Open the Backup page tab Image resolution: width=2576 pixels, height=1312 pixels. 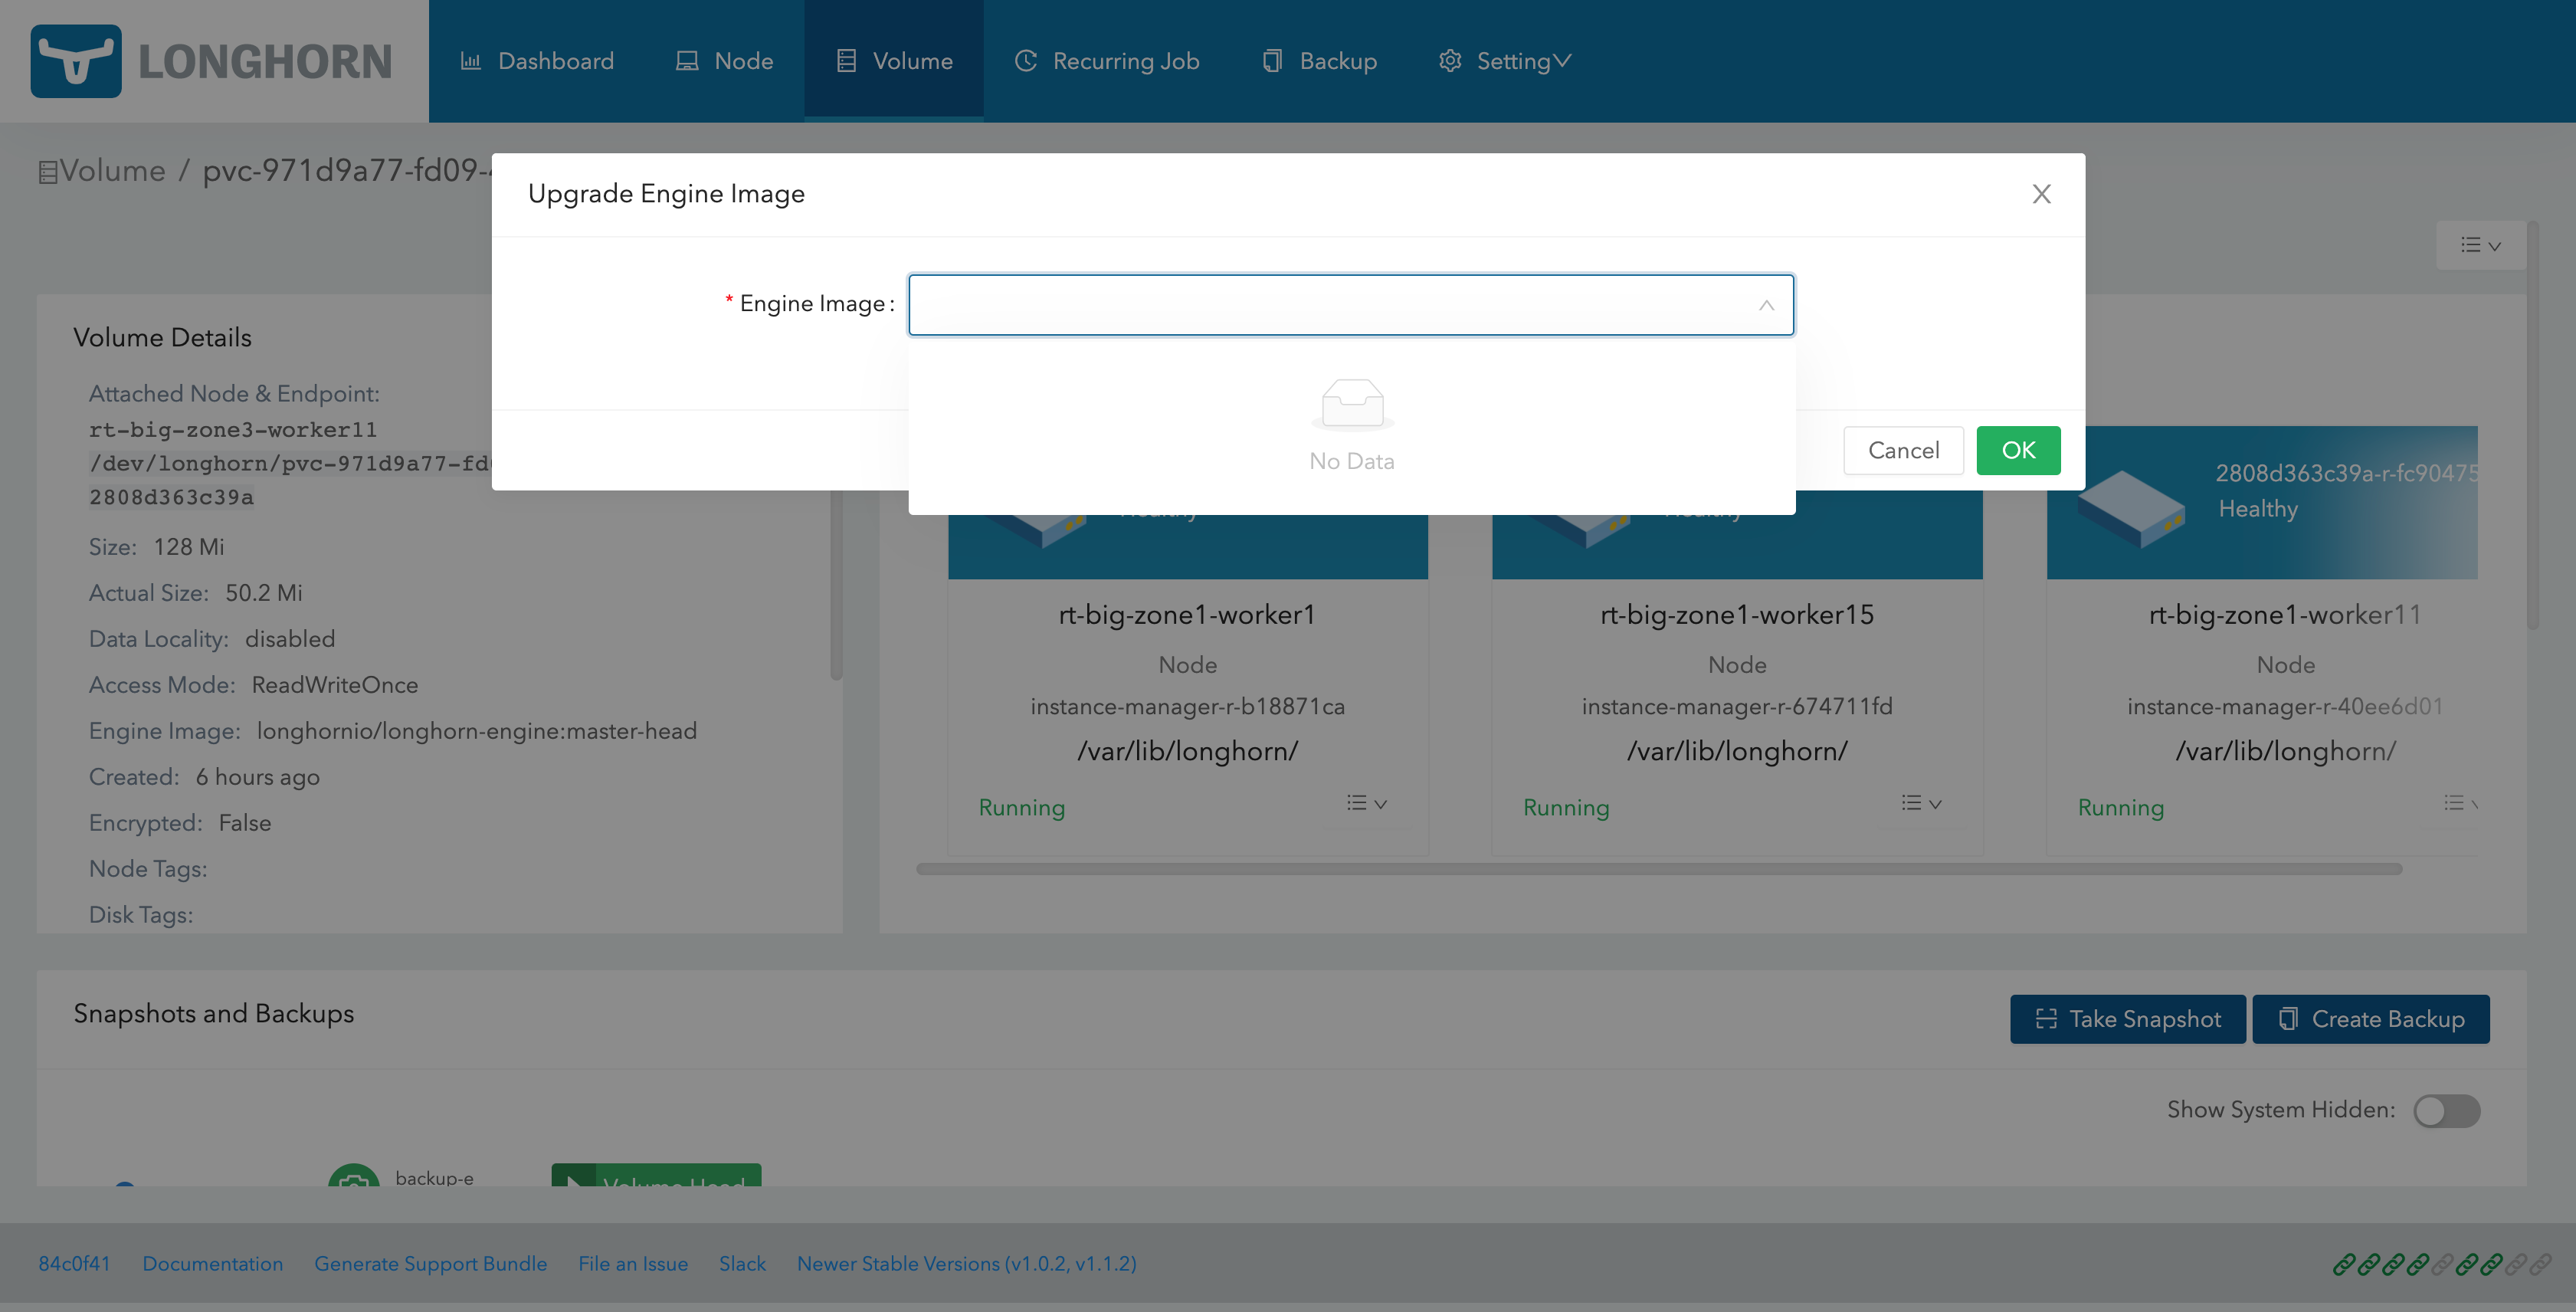tap(1320, 61)
